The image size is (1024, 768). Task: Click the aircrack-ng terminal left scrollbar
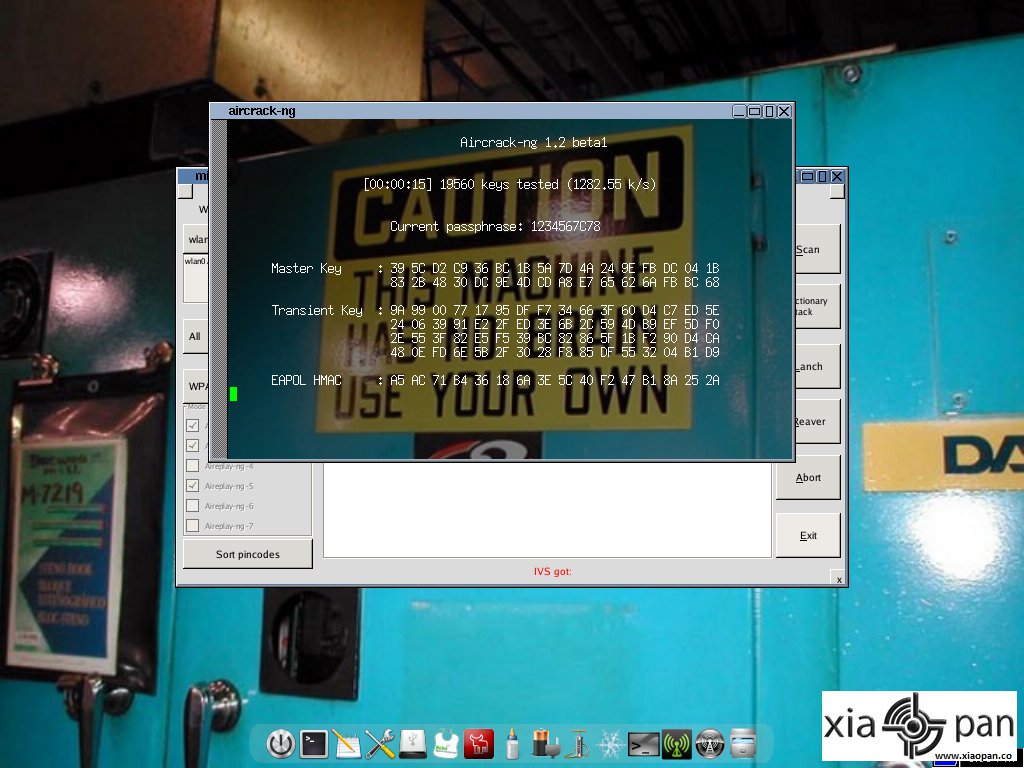[x=220, y=289]
